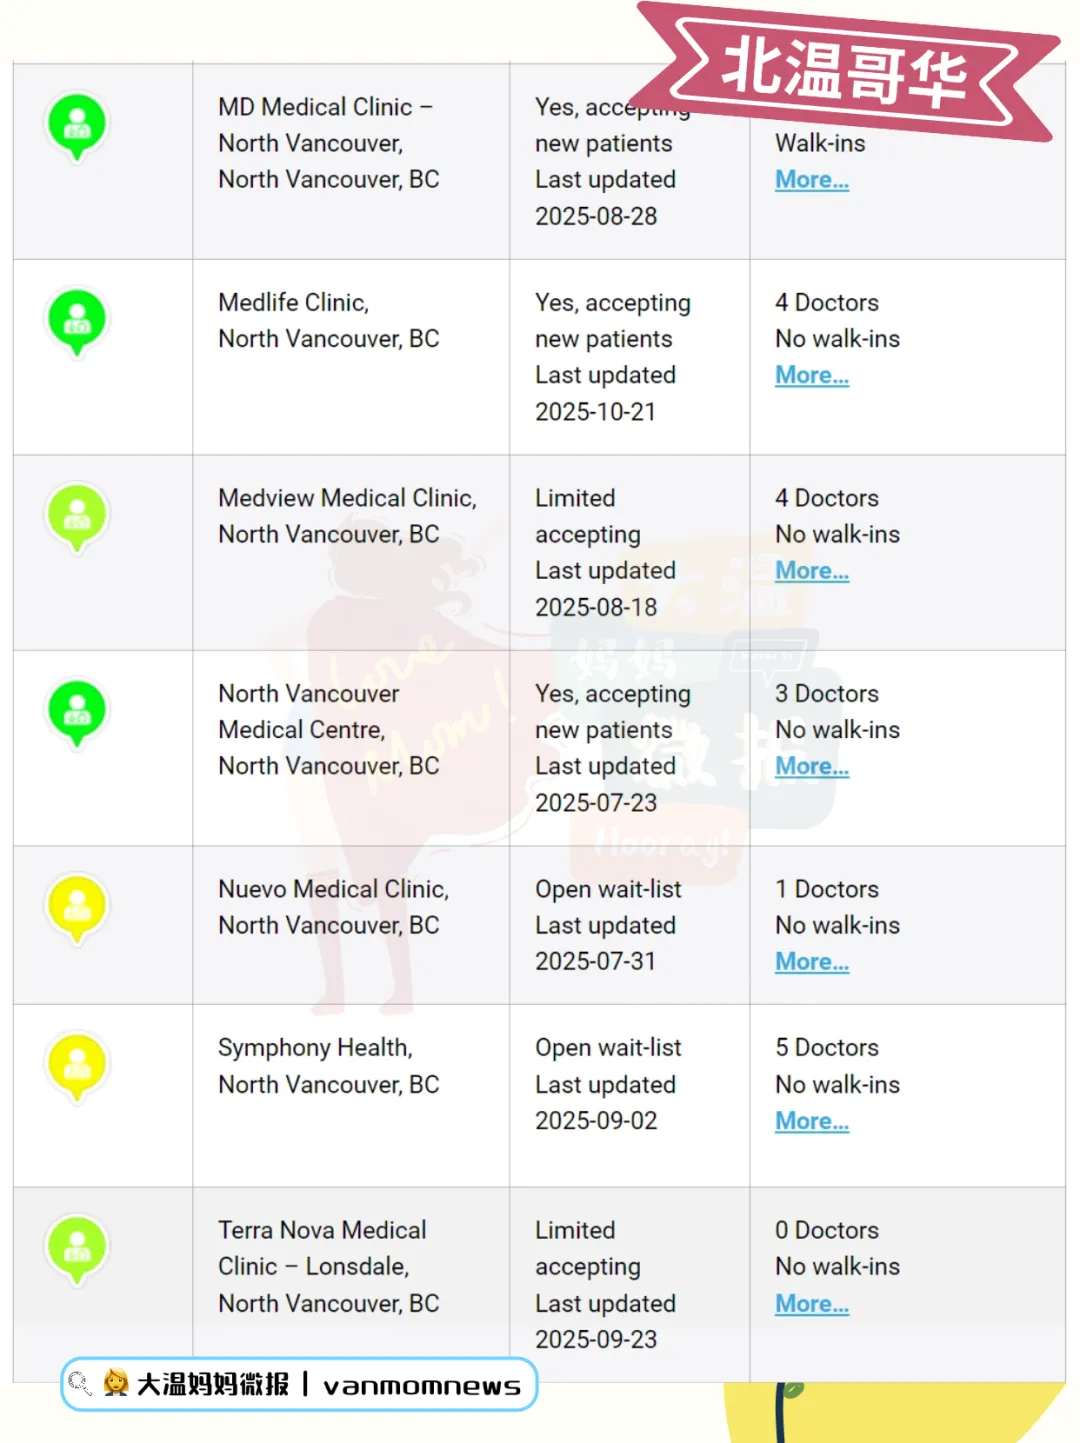The height and width of the screenshot is (1443, 1080).
Task: Click Symphony Health yellow pin icon
Action: pos(77,1066)
